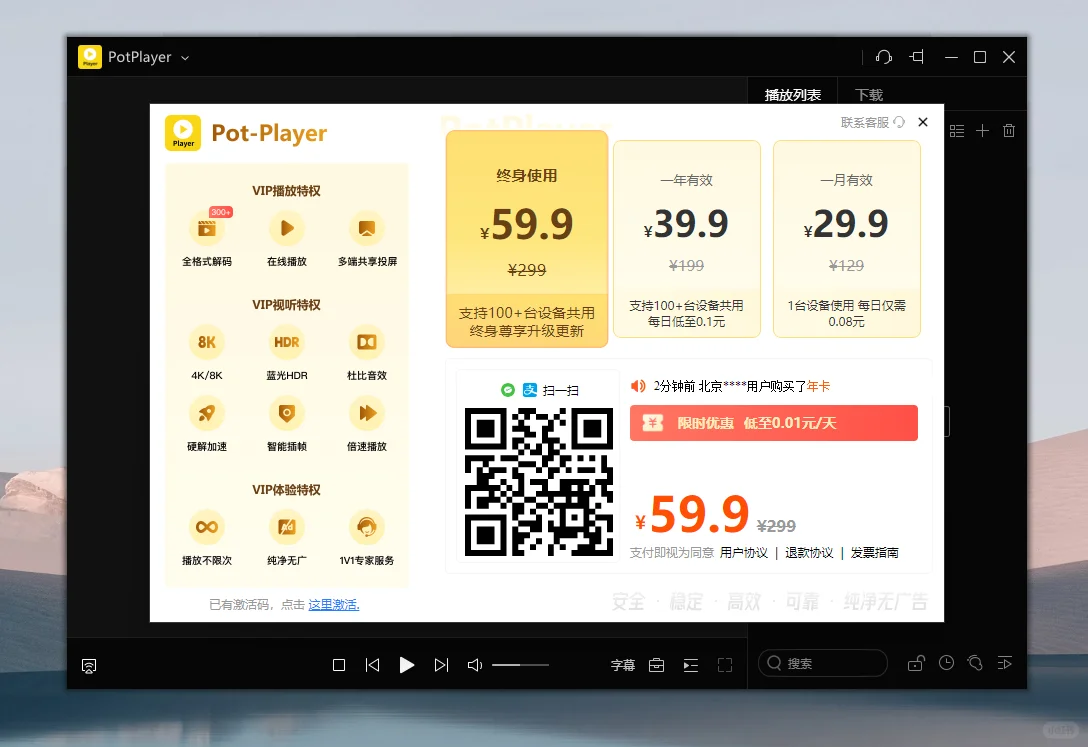
Task: Open the 用户协议 link
Action: [744, 553]
